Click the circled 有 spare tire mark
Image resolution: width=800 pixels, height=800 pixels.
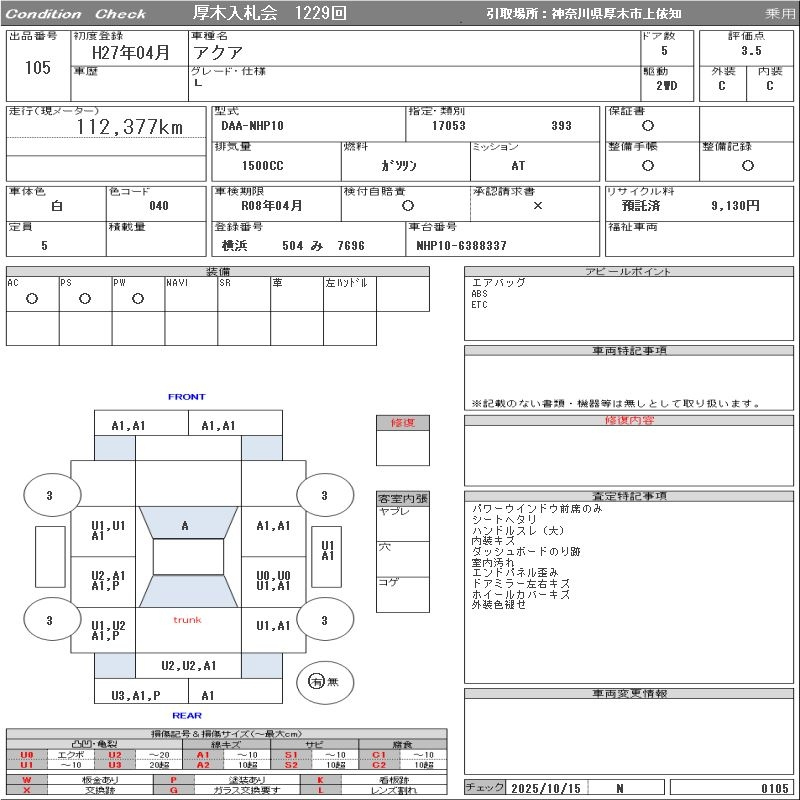[317, 681]
